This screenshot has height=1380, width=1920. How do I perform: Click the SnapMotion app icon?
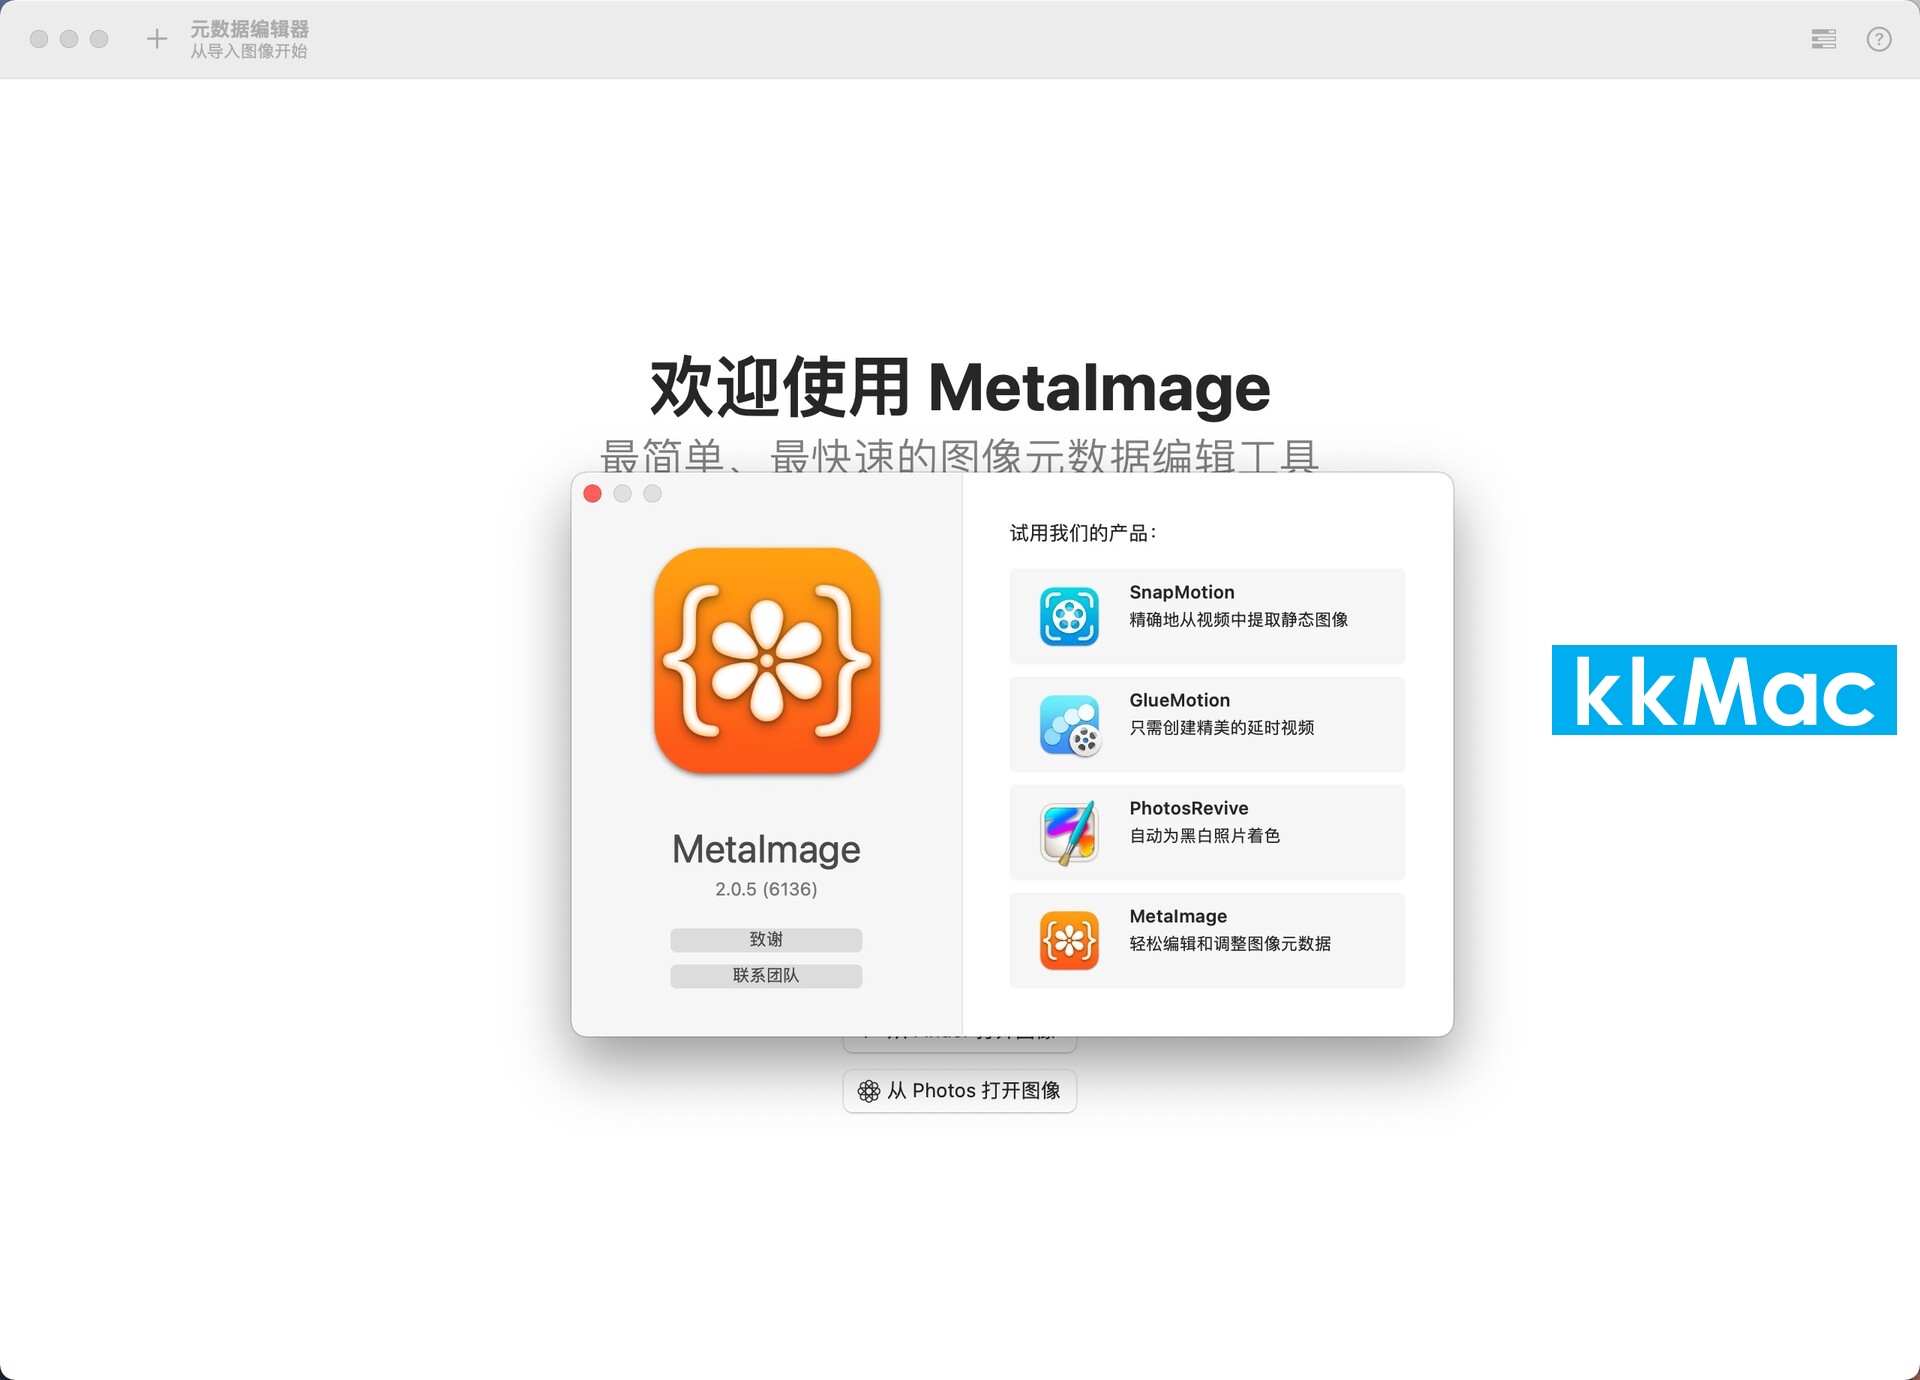(x=1069, y=616)
